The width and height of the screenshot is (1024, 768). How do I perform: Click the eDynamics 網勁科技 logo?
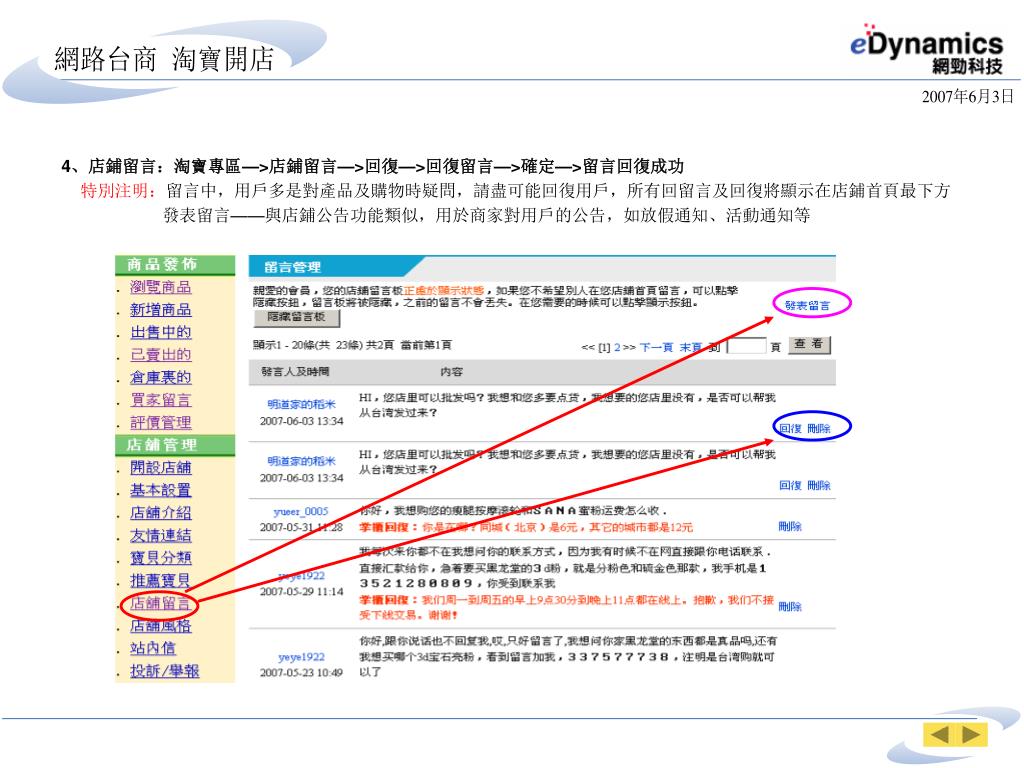coord(926,49)
